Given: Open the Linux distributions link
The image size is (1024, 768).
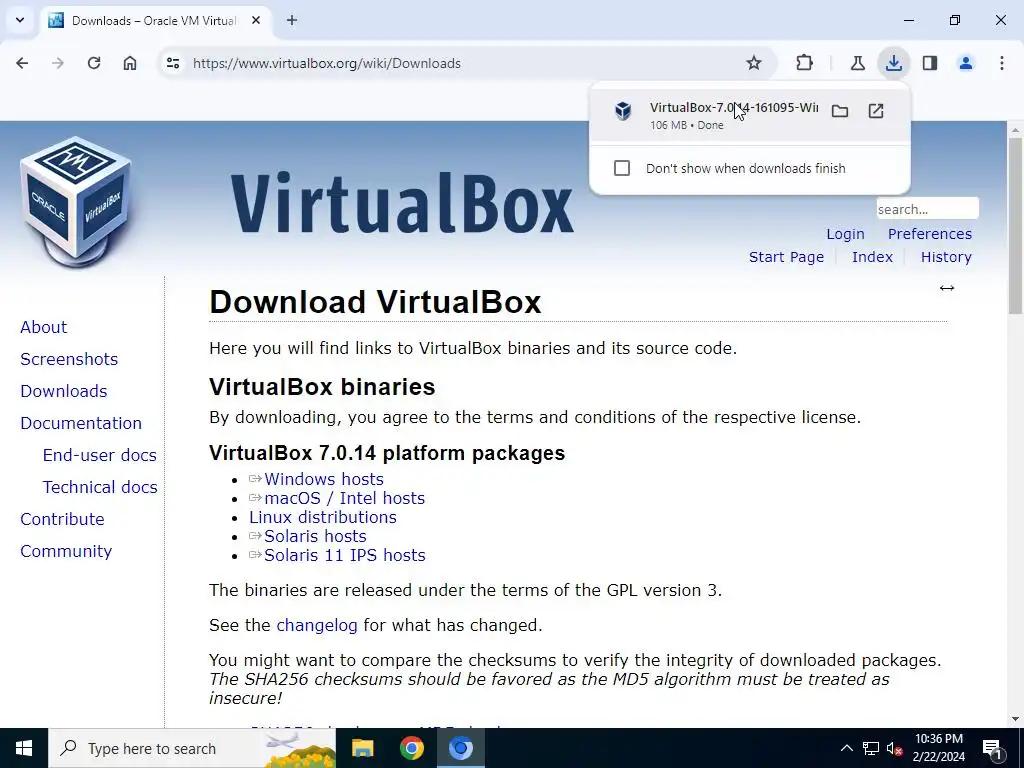Looking at the screenshot, I should click(x=323, y=517).
